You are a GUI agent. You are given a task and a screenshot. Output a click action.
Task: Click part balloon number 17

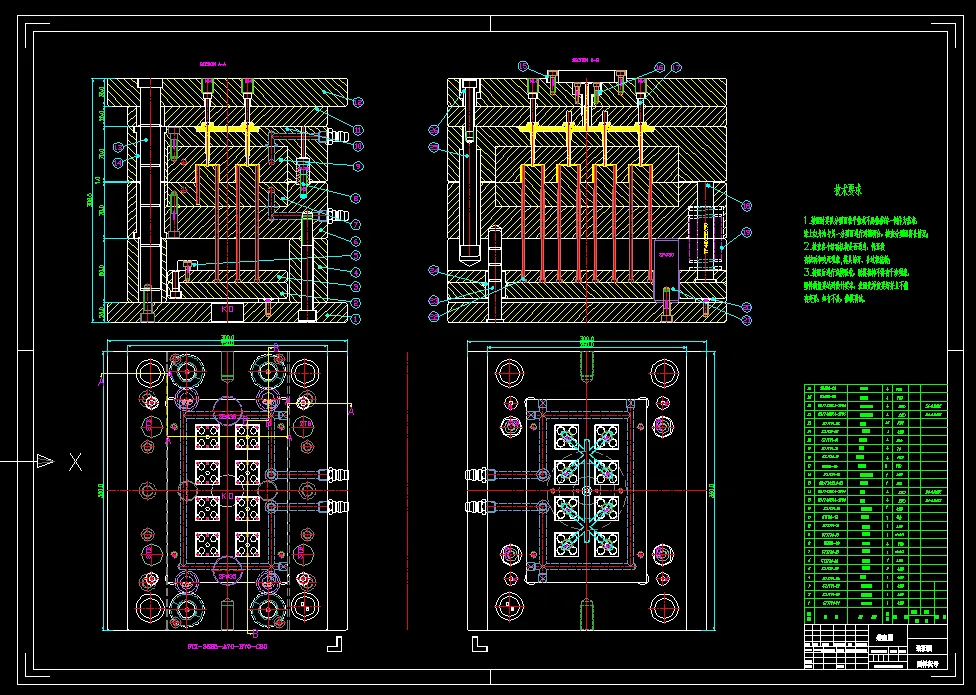675,67
